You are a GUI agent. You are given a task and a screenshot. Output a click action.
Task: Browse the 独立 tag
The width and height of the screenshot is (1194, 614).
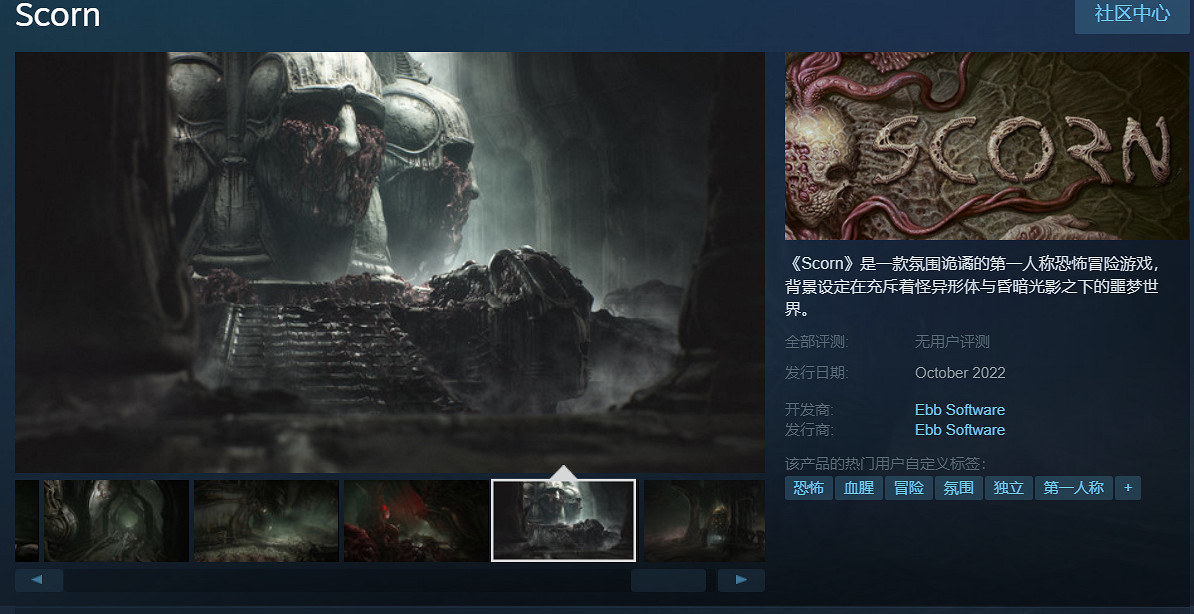[1008, 488]
